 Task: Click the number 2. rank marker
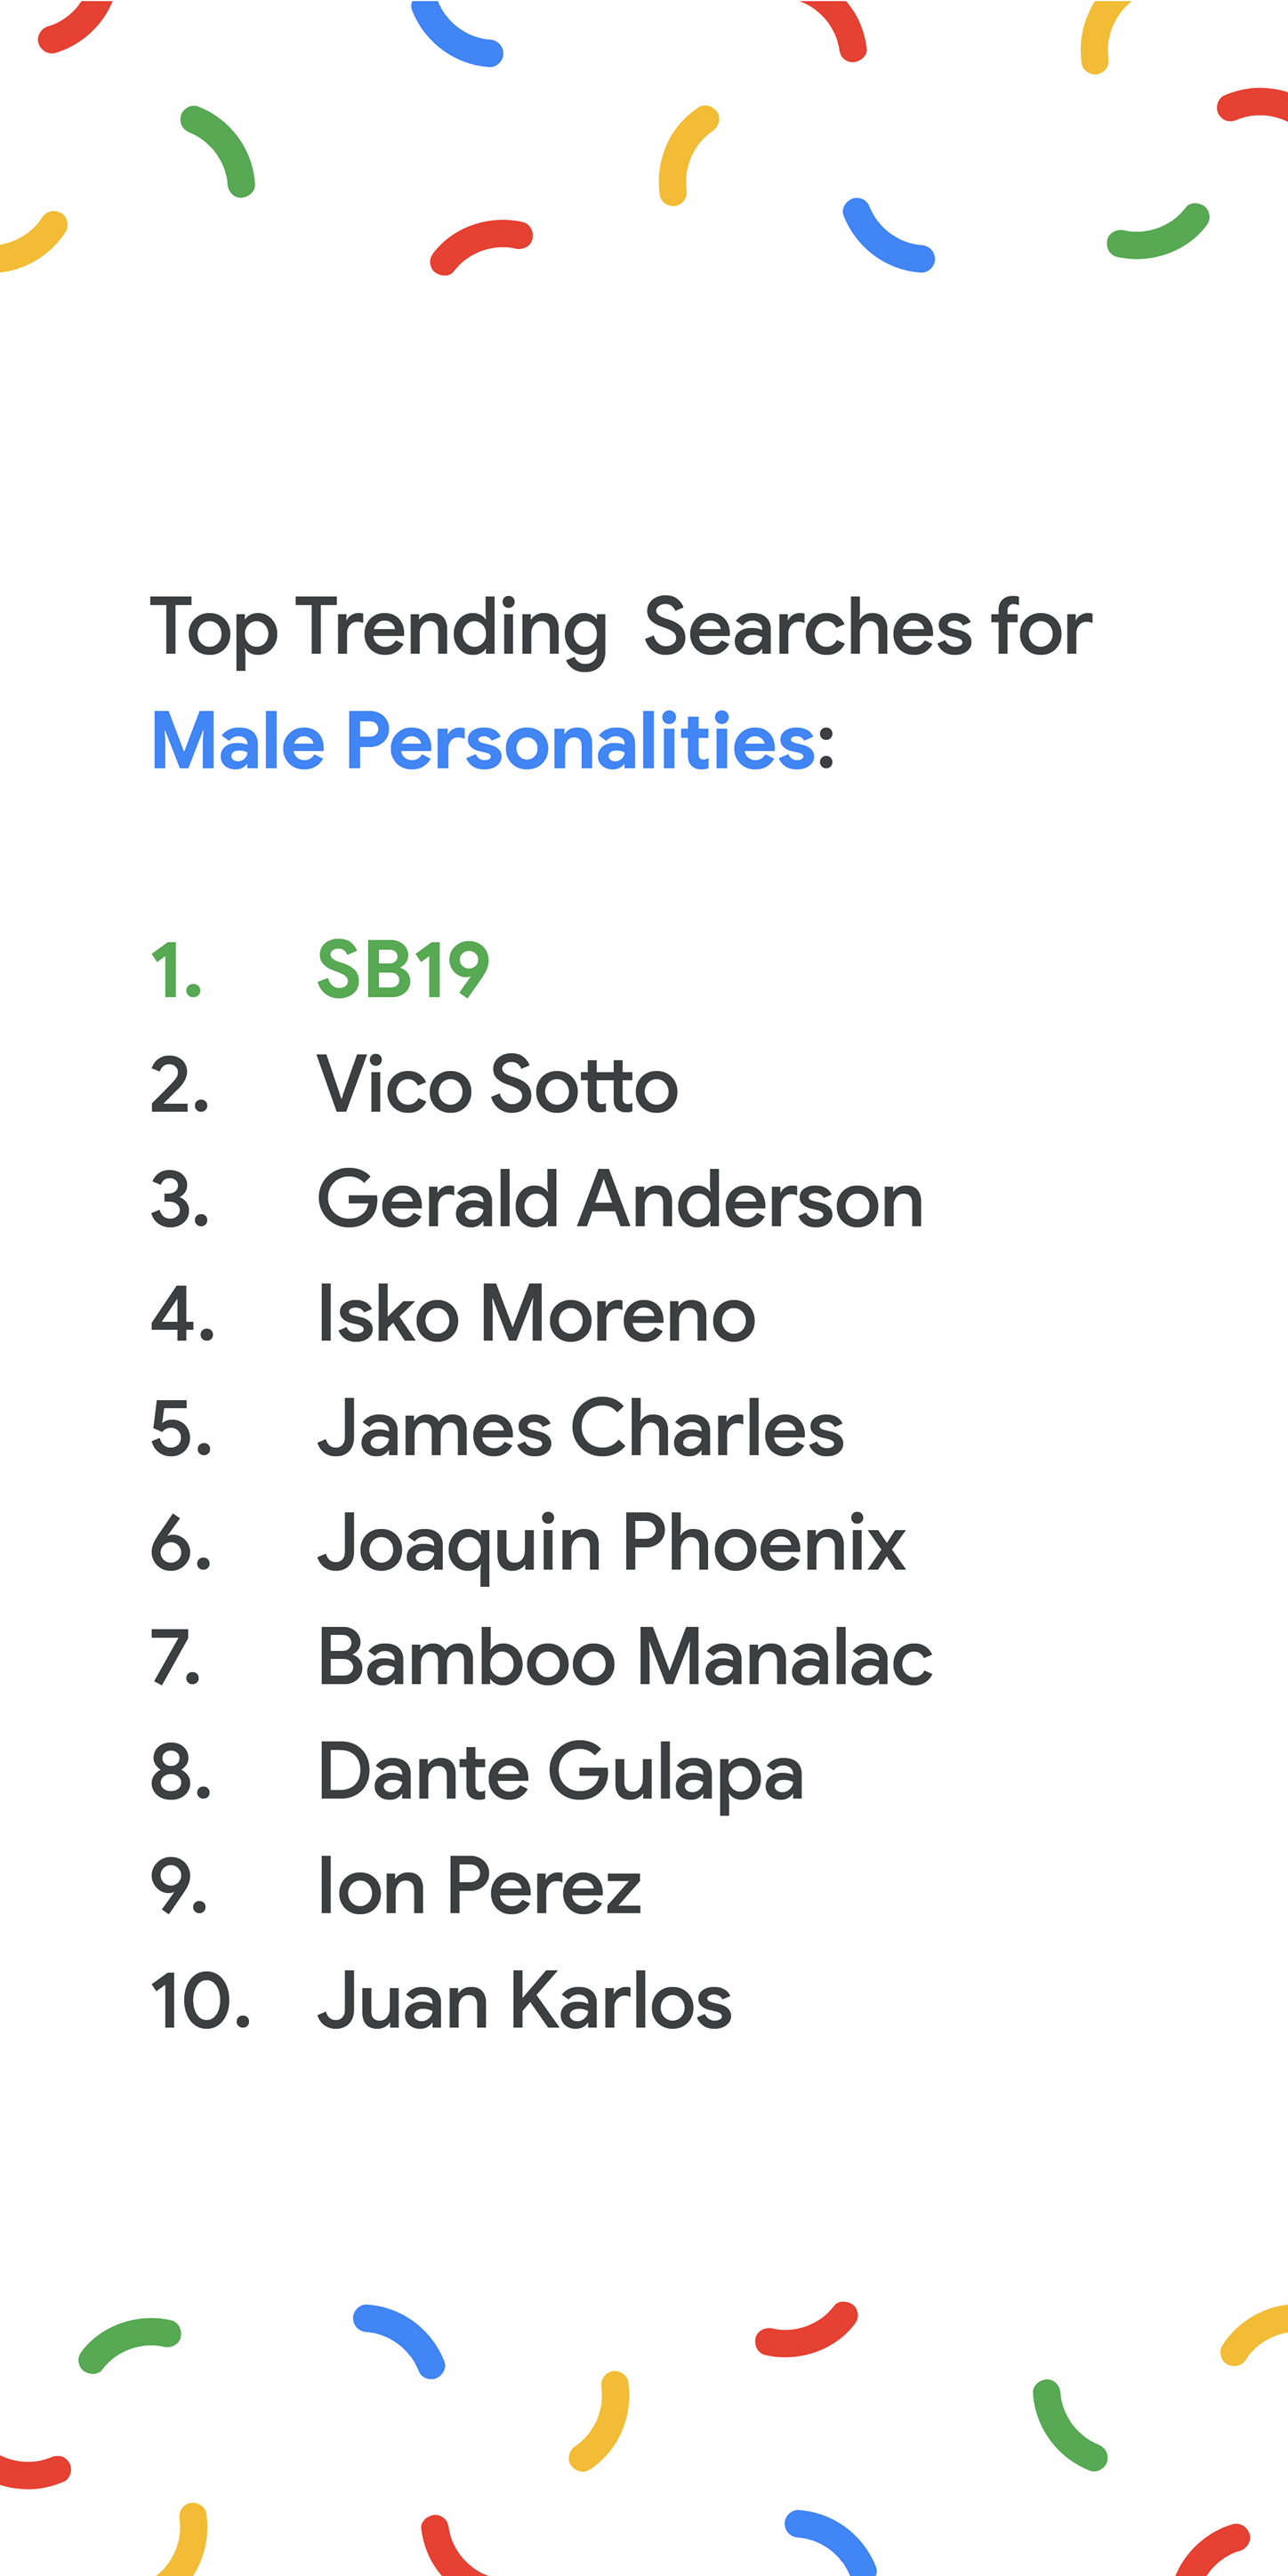click(180, 1084)
